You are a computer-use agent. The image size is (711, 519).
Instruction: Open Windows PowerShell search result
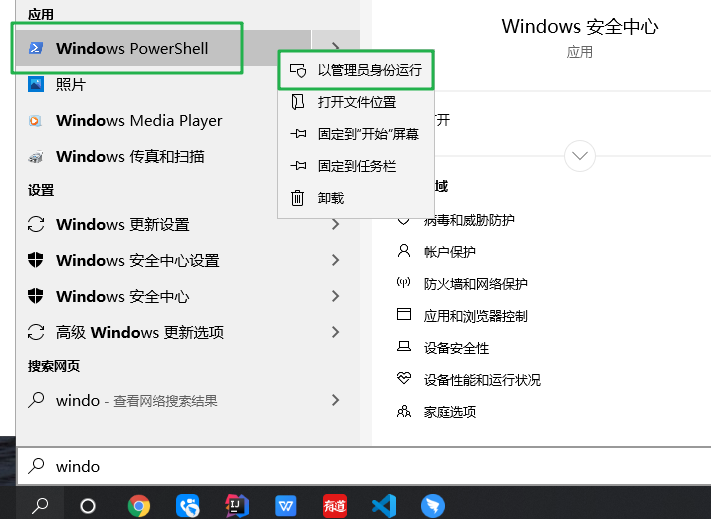(163, 48)
